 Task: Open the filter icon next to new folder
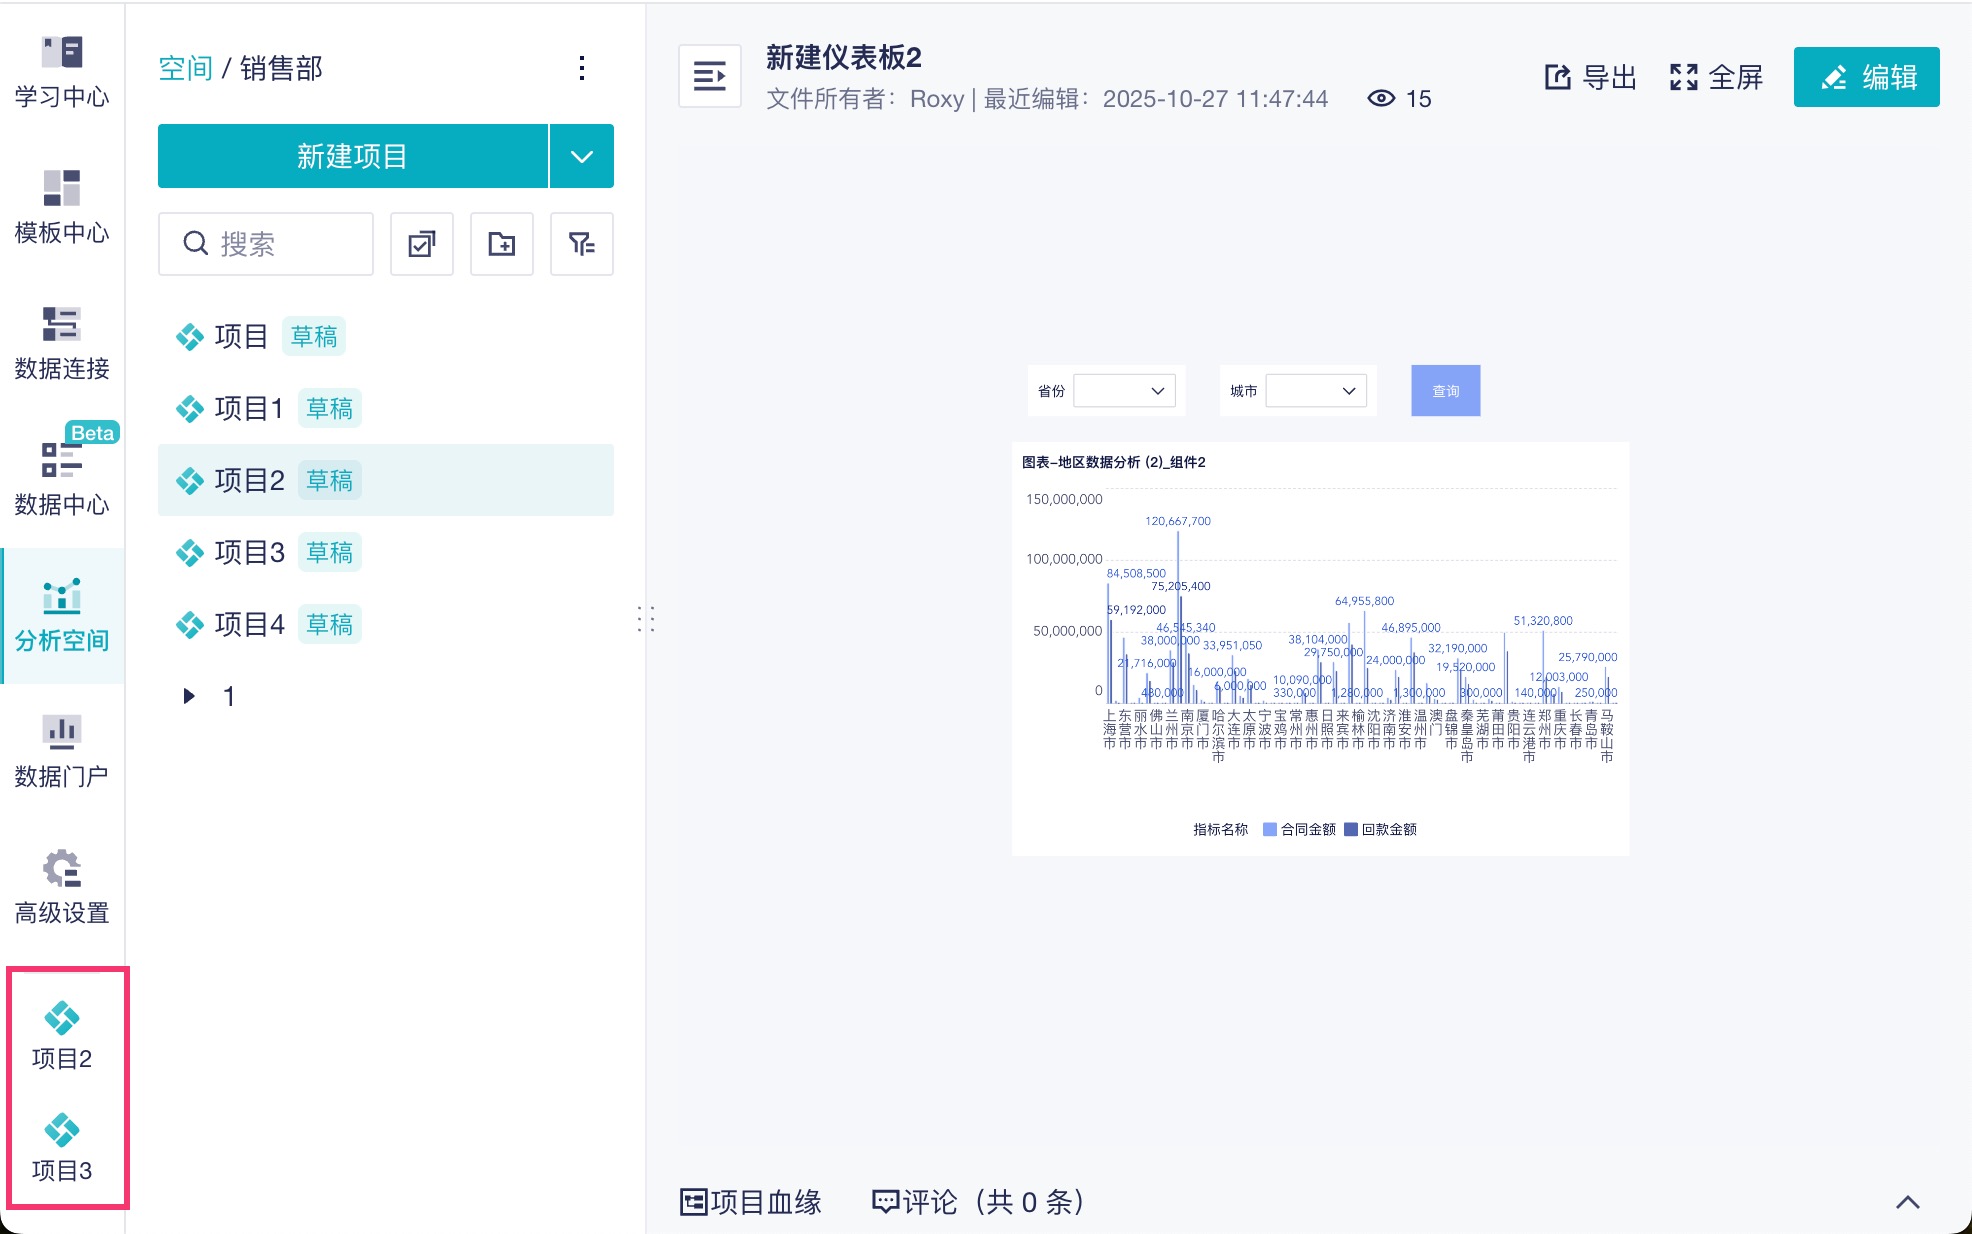click(581, 243)
